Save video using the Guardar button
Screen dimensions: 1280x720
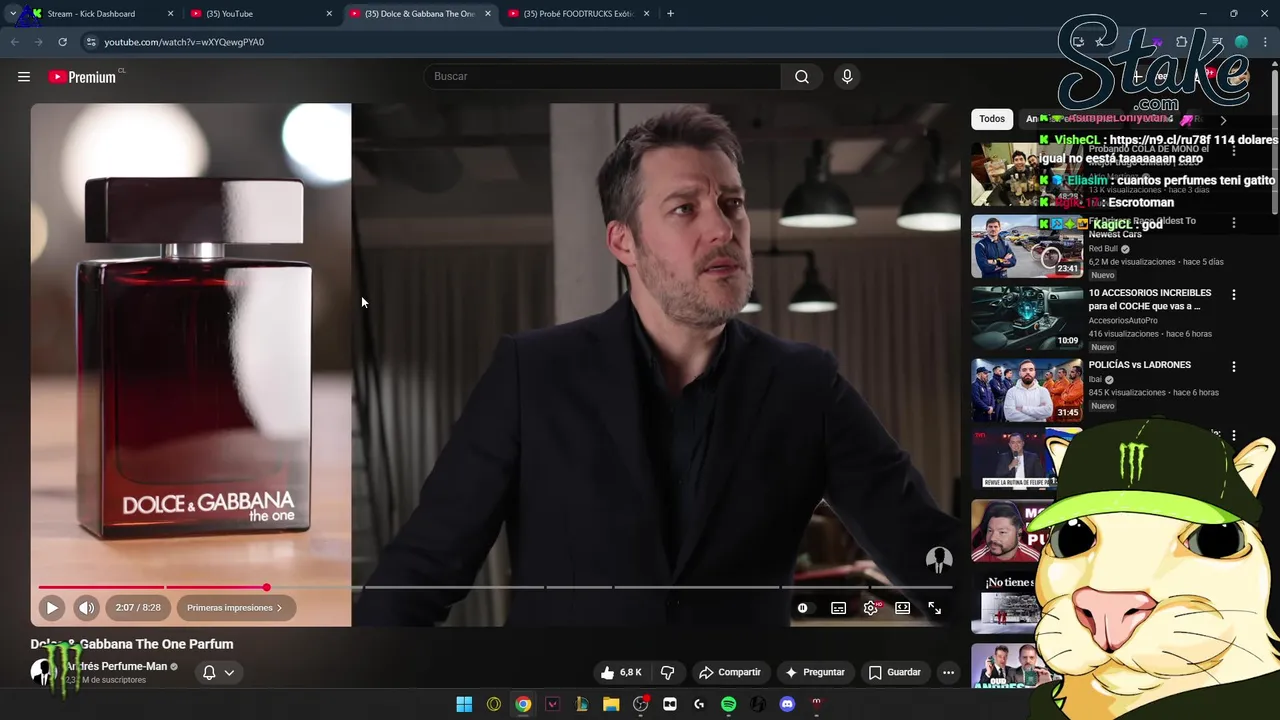(895, 672)
